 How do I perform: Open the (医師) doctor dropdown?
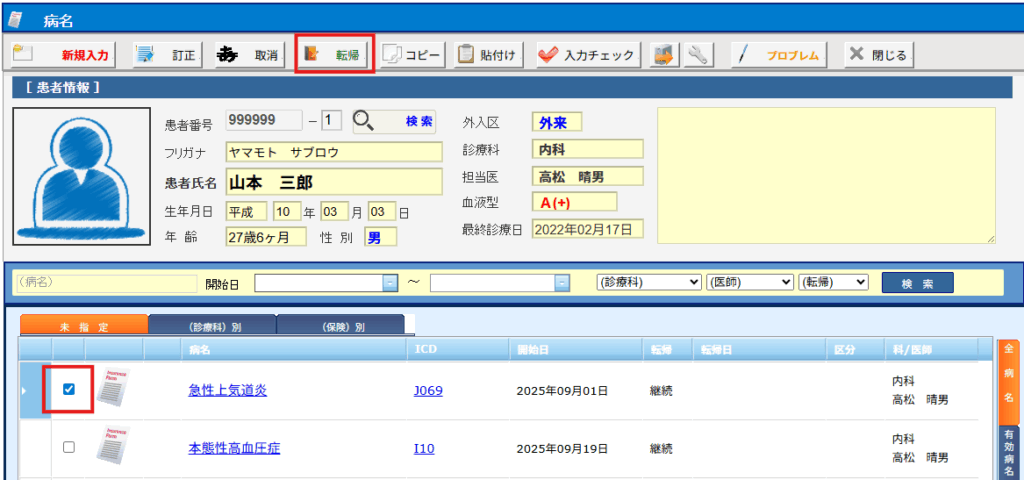coord(749,283)
